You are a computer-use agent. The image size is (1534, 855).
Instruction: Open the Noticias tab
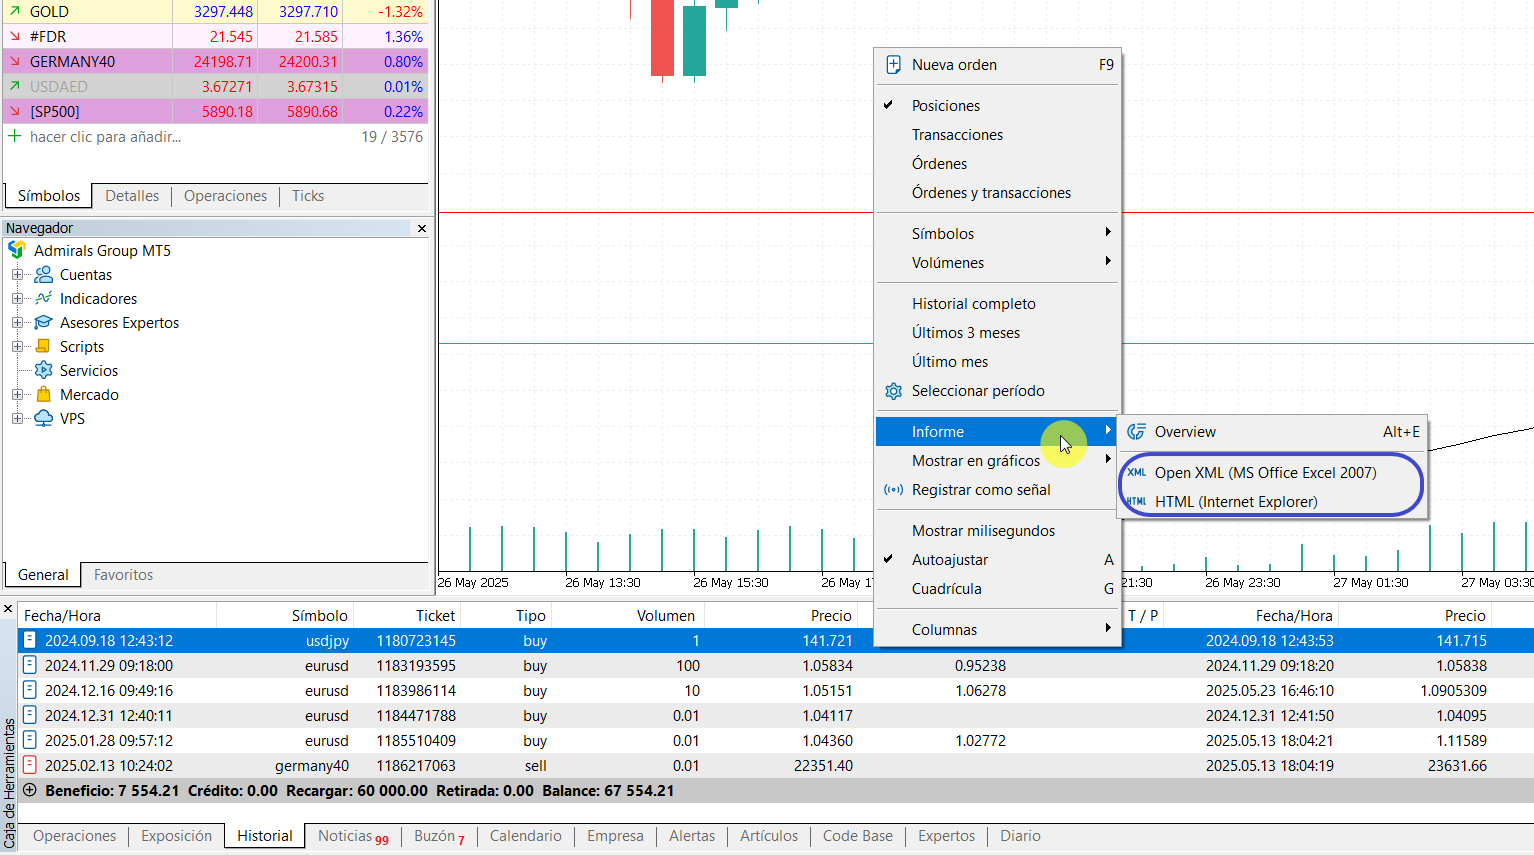(x=352, y=836)
